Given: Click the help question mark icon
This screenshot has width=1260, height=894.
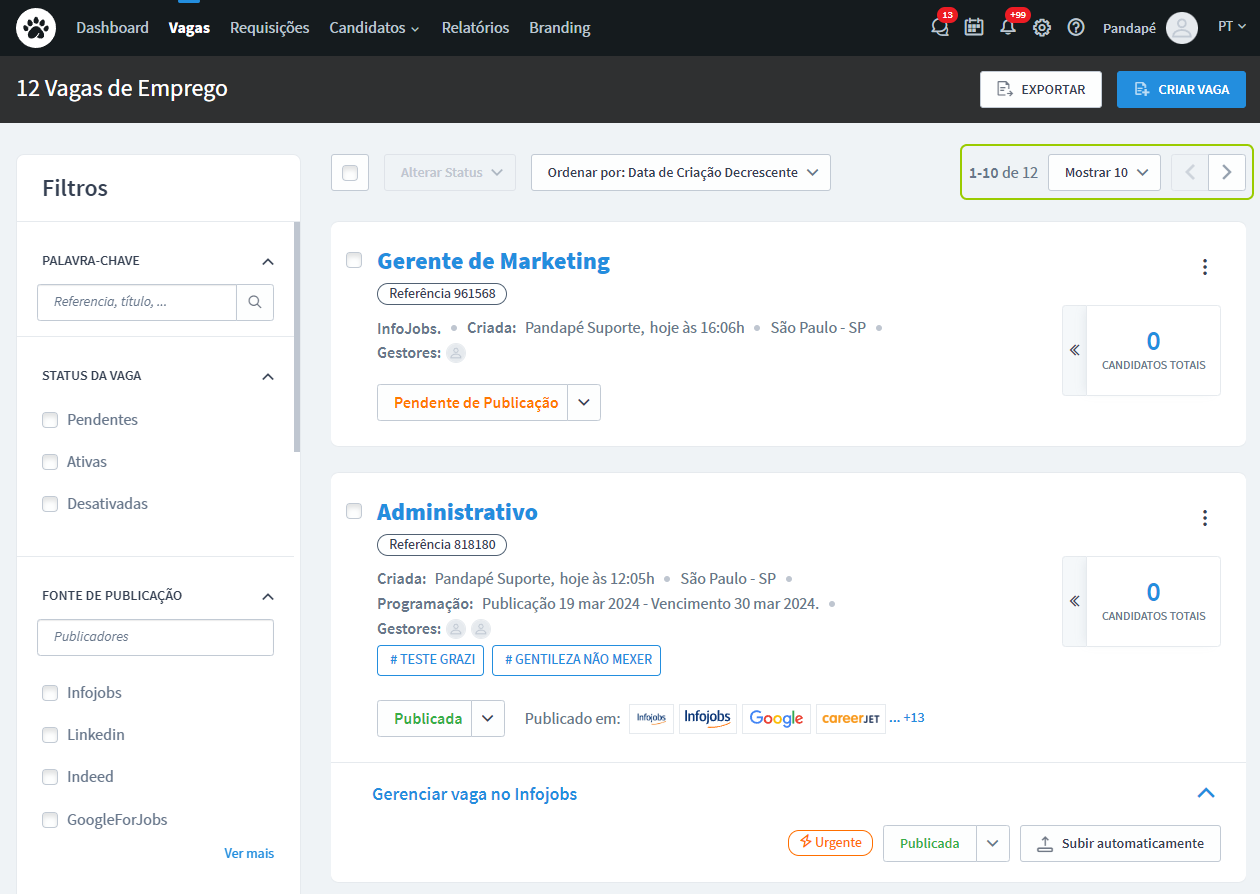Looking at the screenshot, I should [1076, 28].
